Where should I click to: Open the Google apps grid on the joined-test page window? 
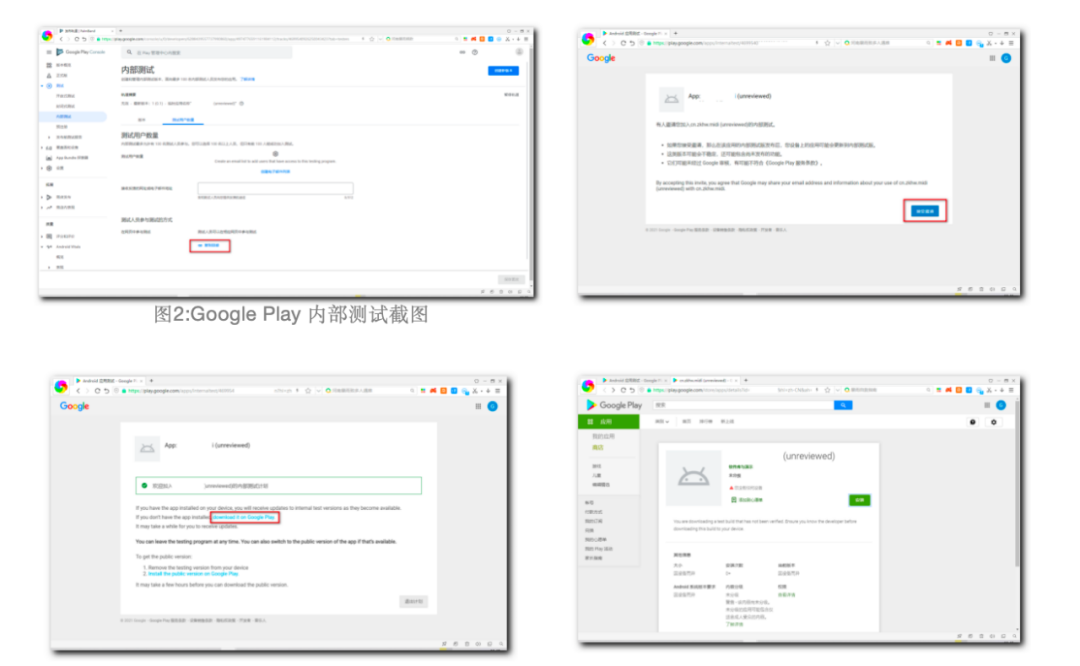478,406
